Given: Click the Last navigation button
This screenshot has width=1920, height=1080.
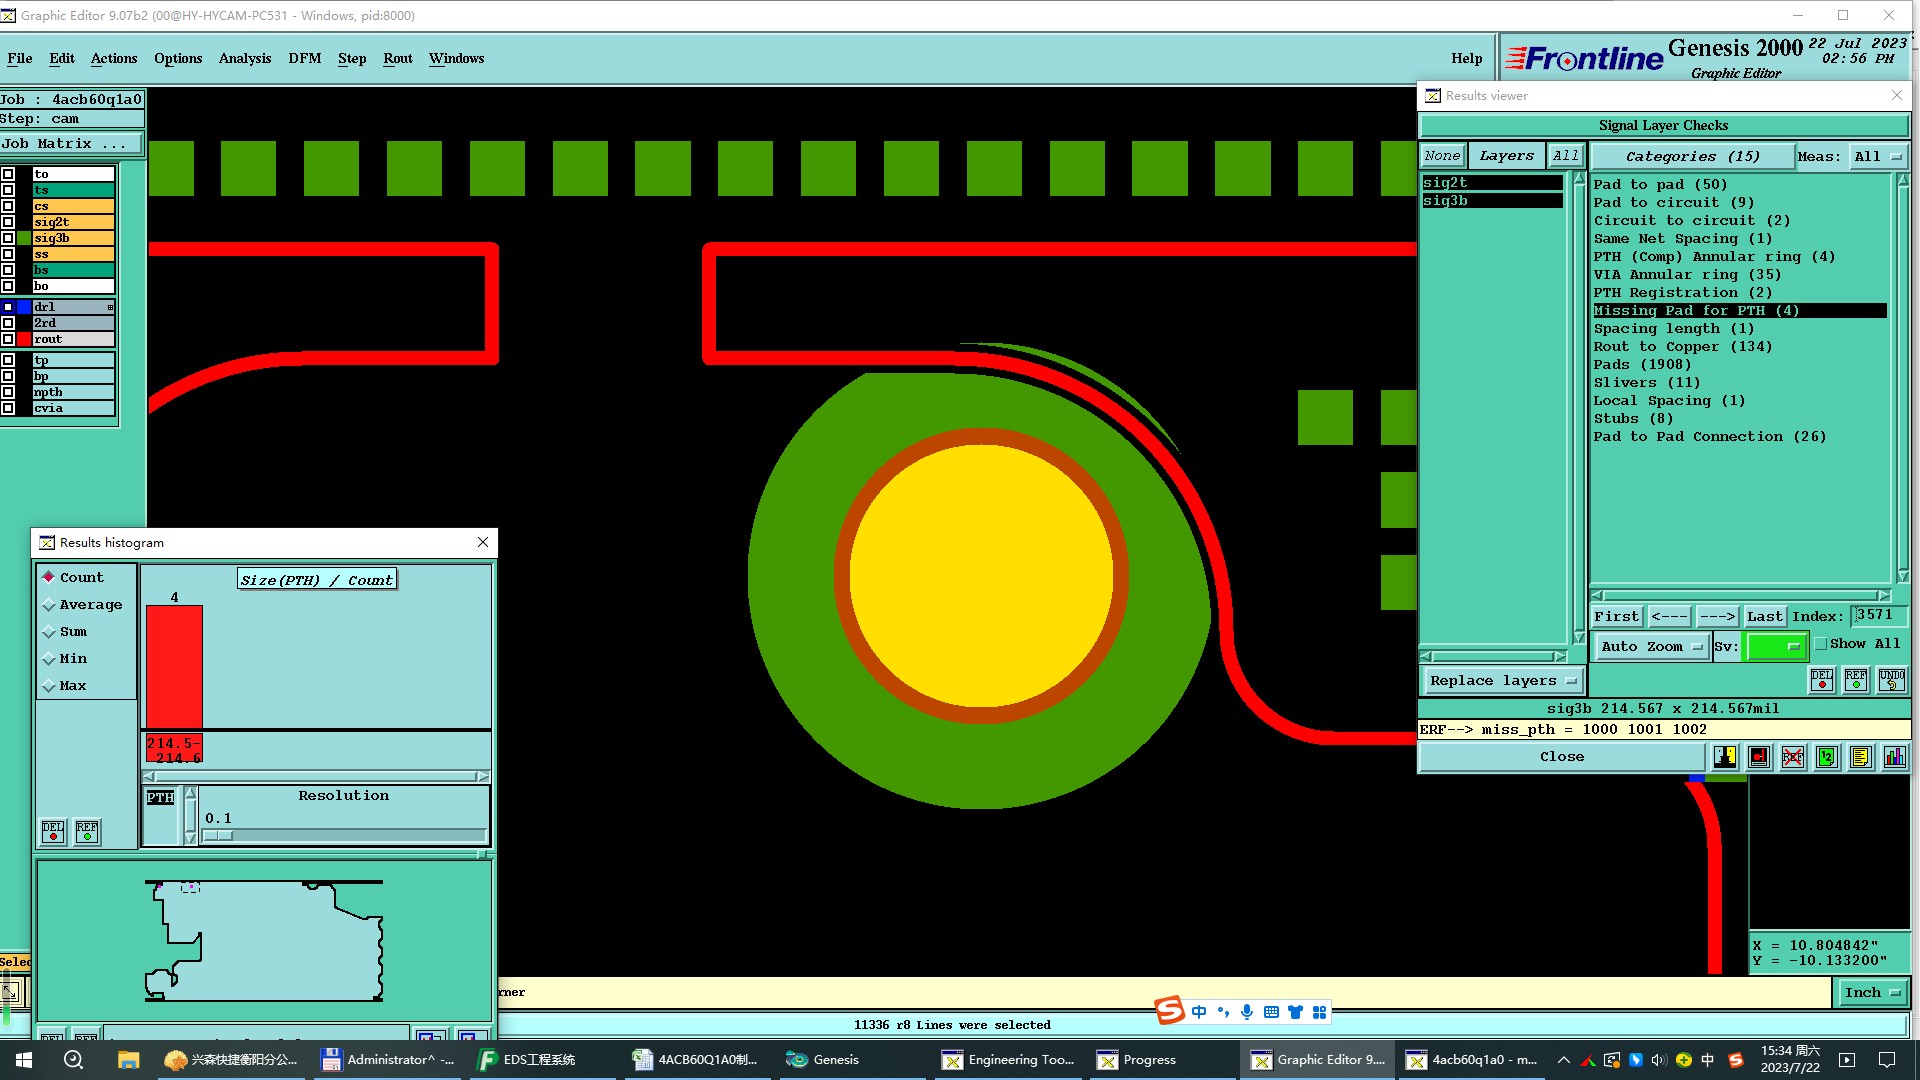Looking at the screenshot, I should pyautogui.click(x=1764, y=617).
